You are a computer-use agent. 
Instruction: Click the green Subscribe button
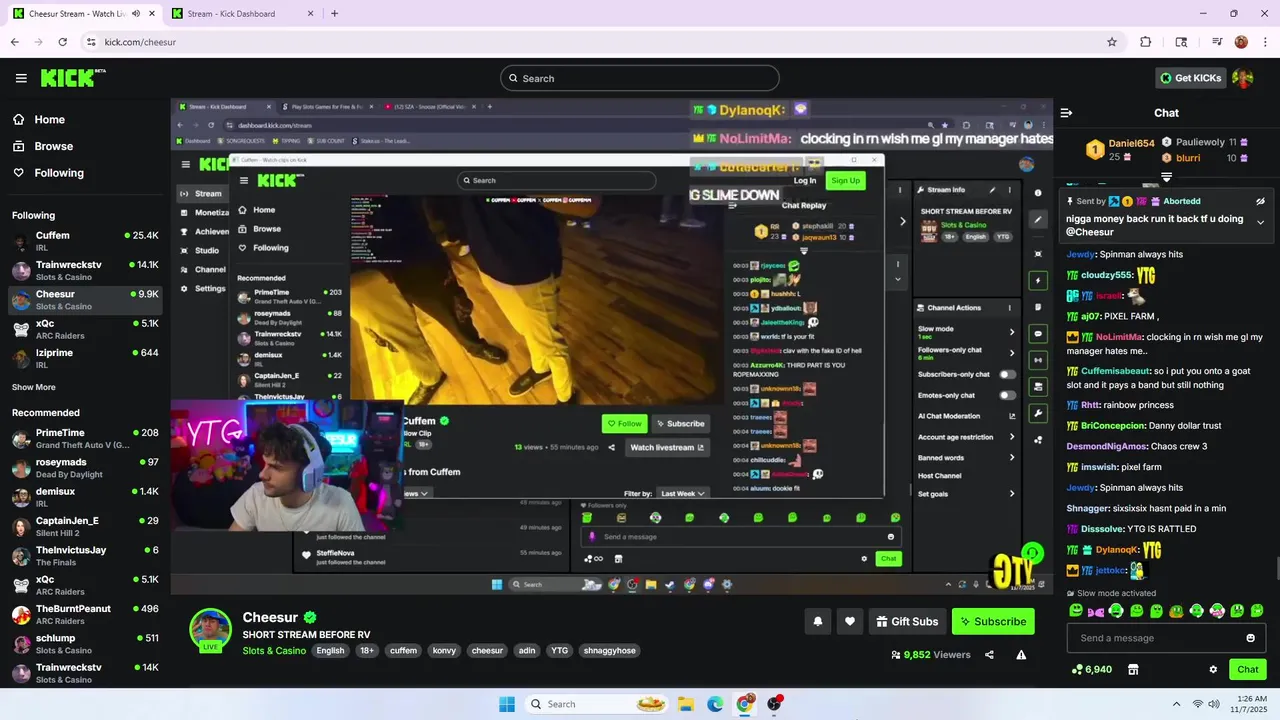pos(993,621)
